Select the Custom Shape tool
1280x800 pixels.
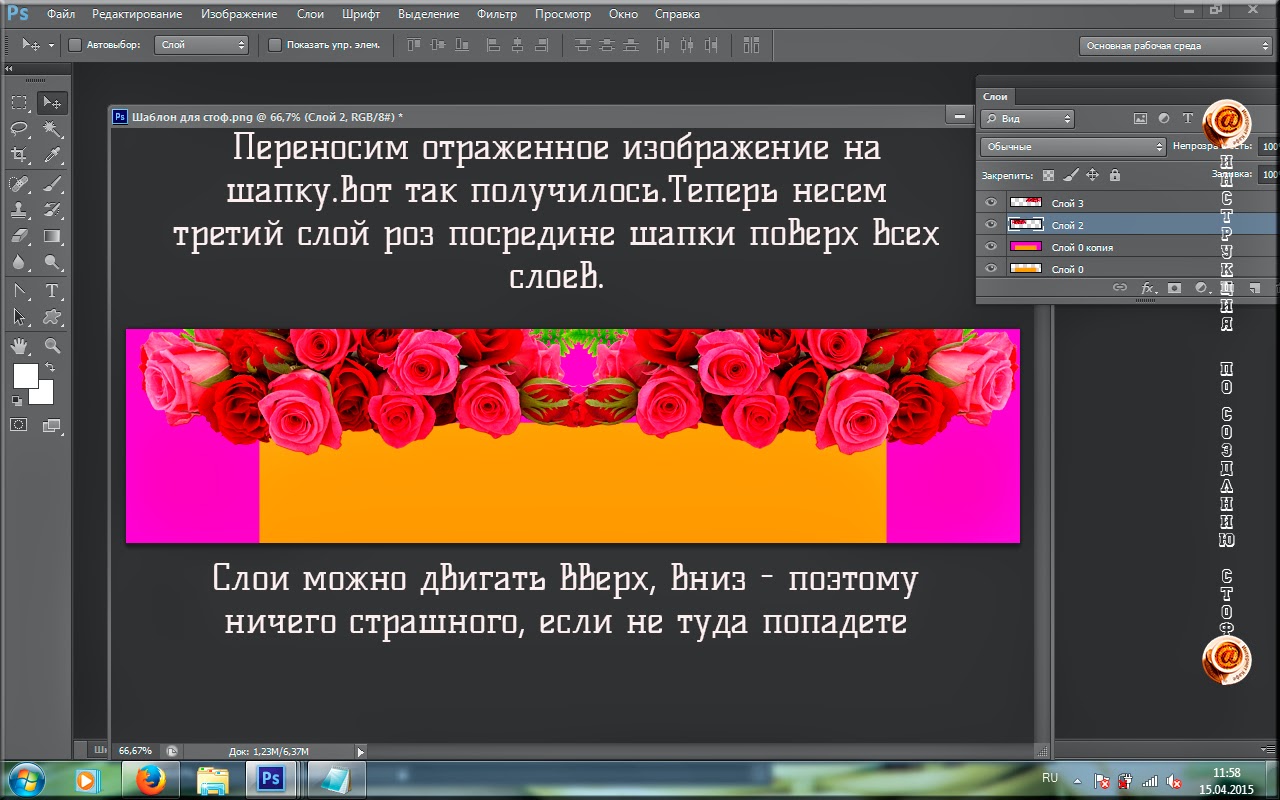coord(52,317)
